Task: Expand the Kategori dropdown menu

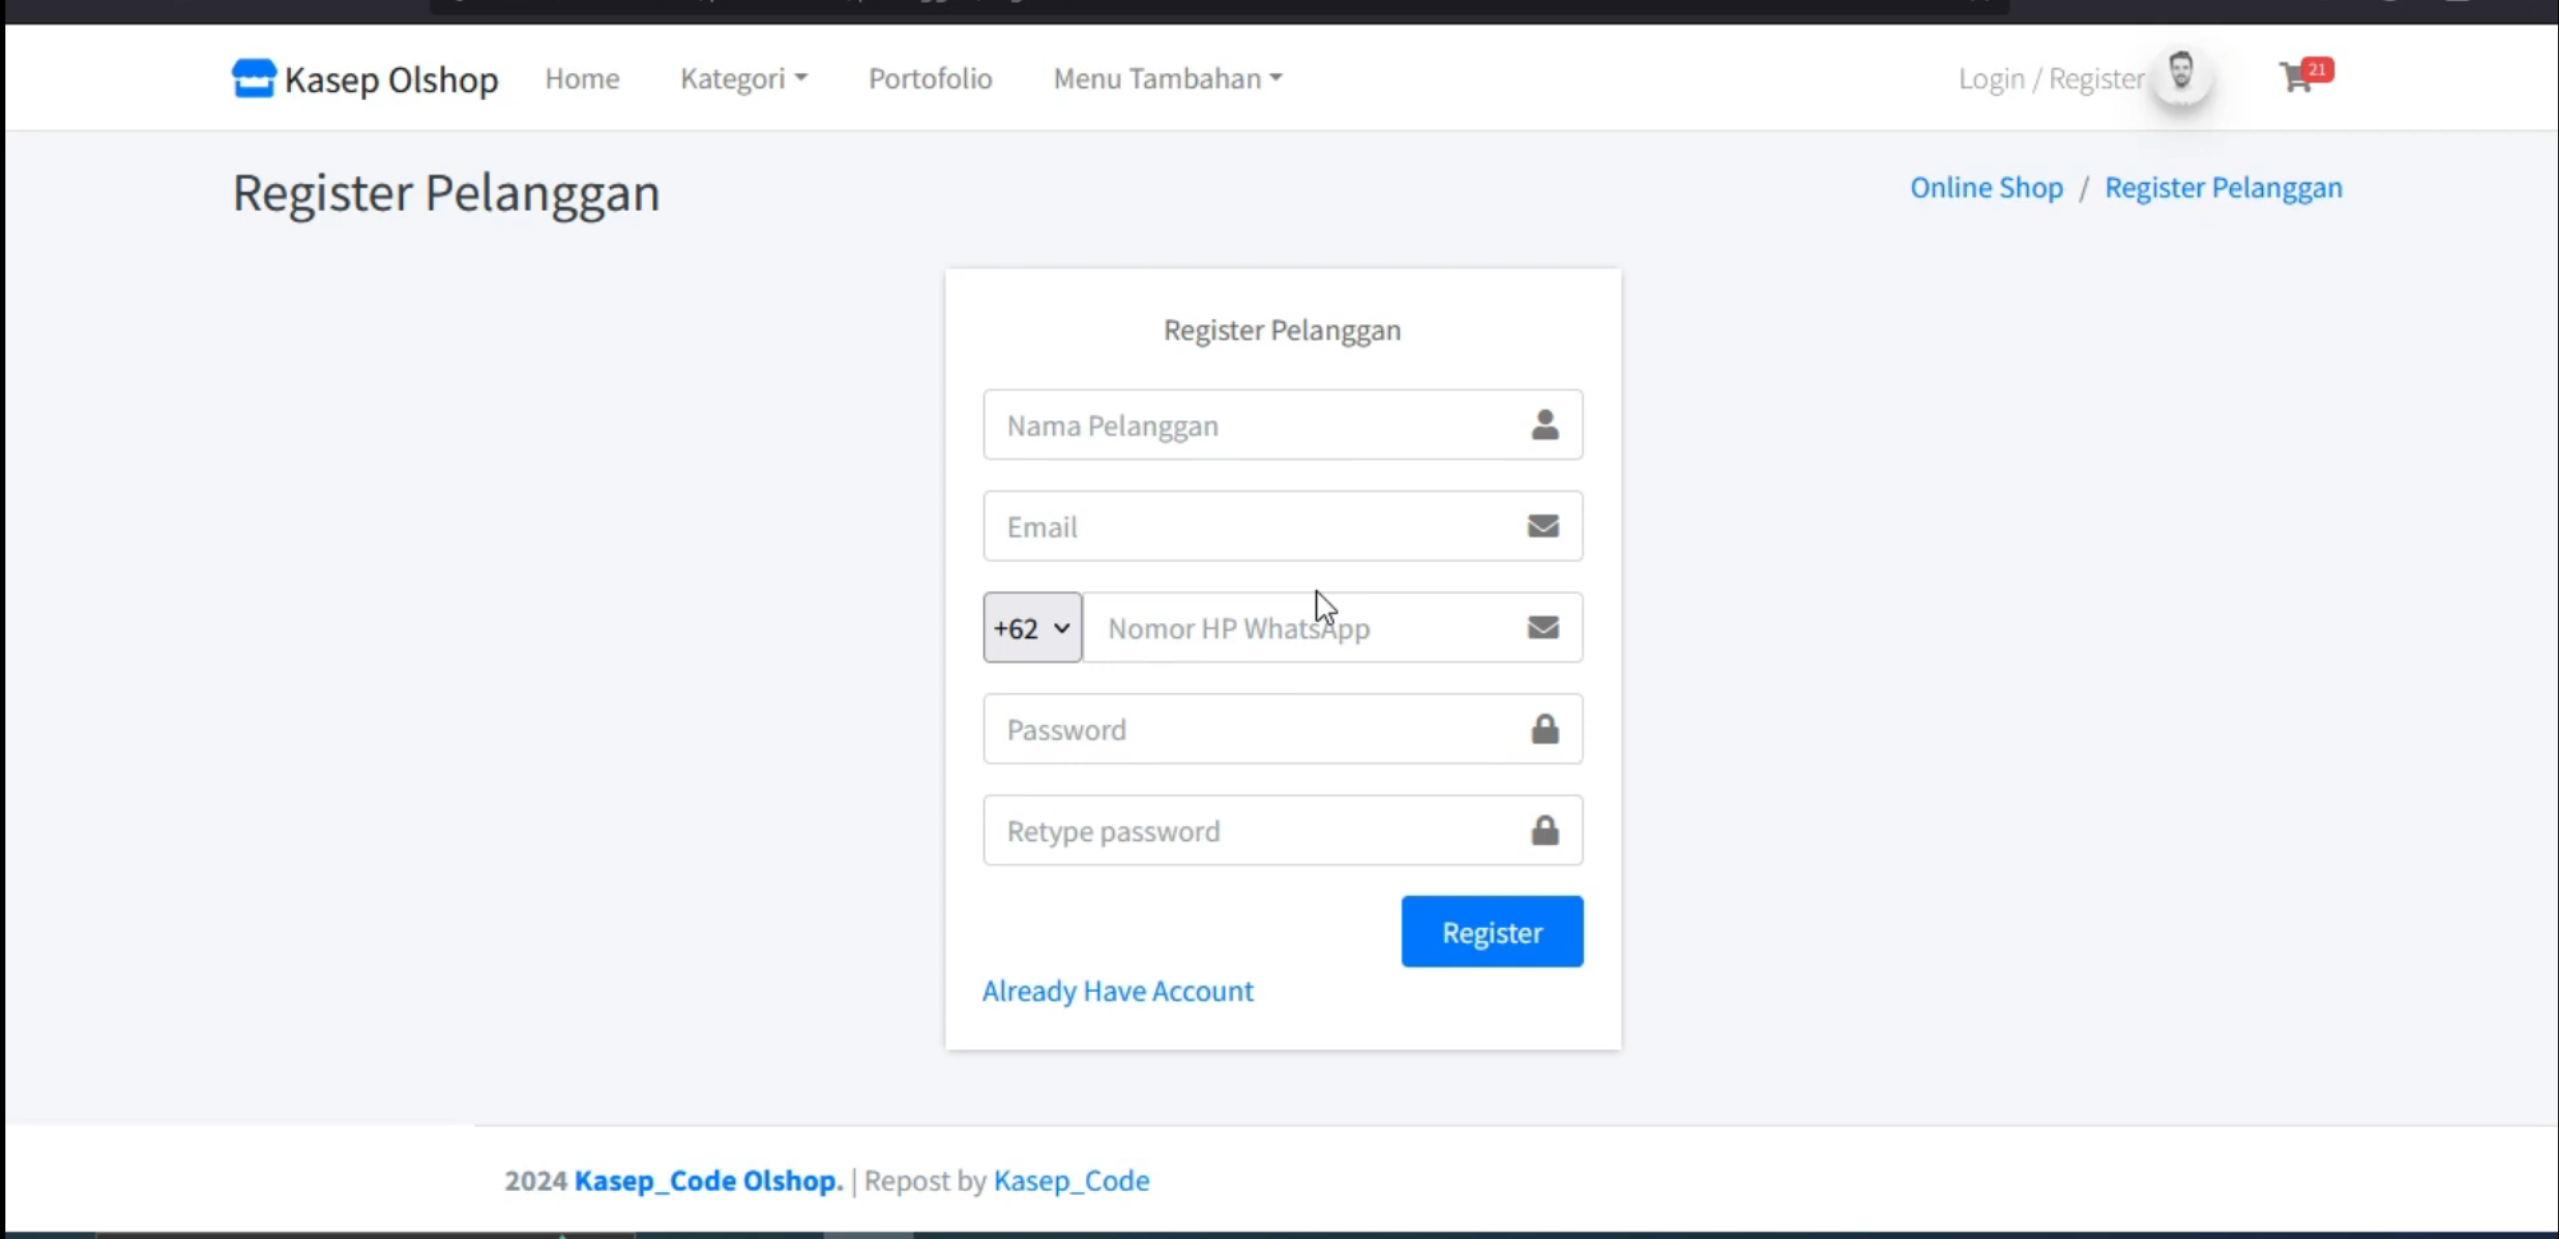Action: pos(743,78)
